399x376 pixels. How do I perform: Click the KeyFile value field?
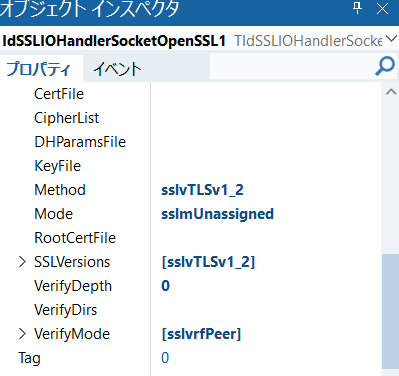[266, 166]
